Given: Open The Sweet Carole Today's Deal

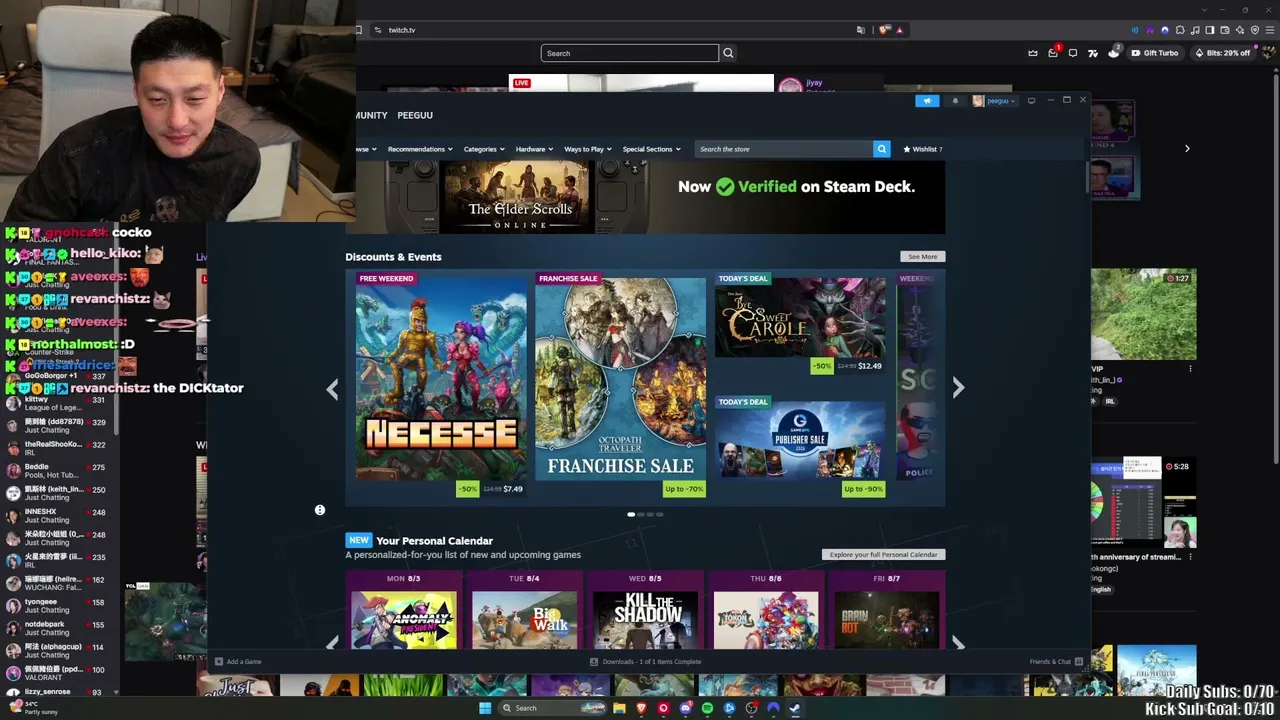Looking at the screenshot, I should pyautogui.click(x=800, y=323).
